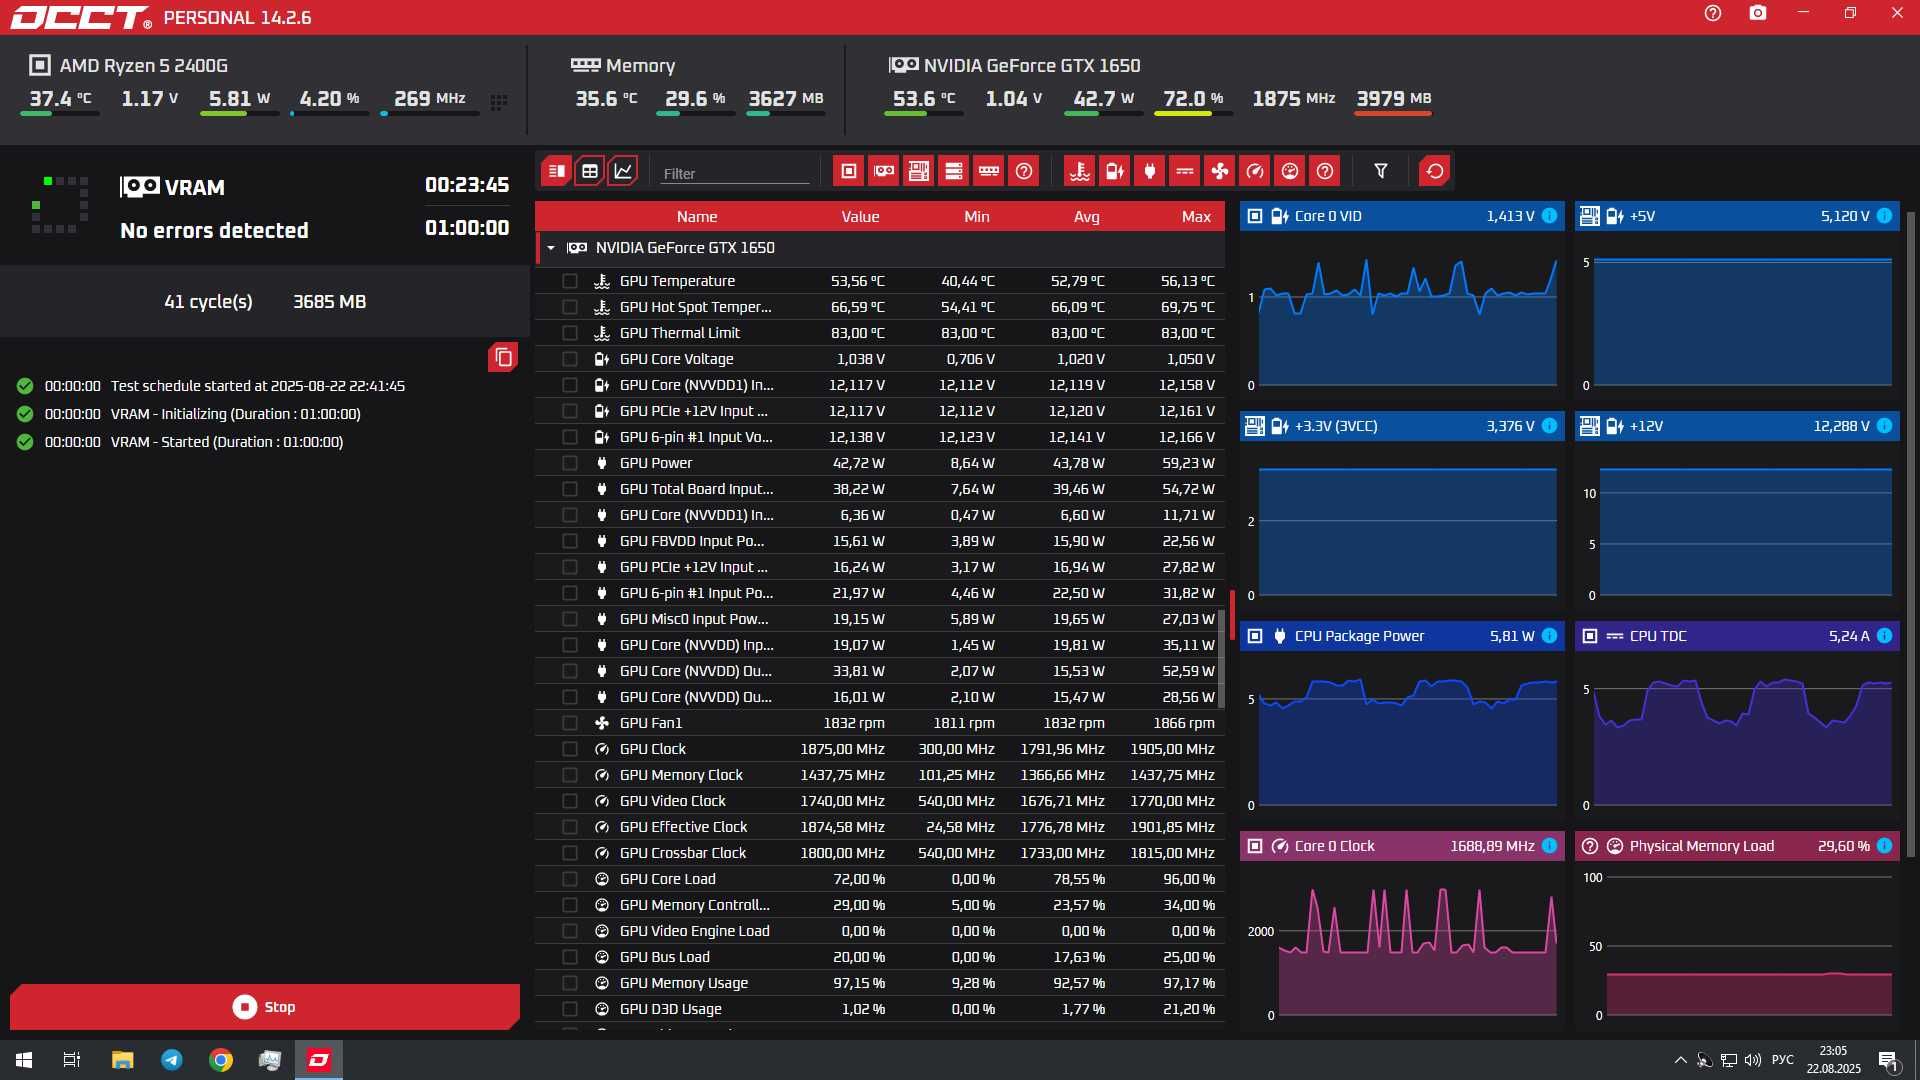This screenshot has width=1920, height=1080.
Task: Toggle storage sensors filter icon
Action: pyautogui.click(x=954, y=171)
